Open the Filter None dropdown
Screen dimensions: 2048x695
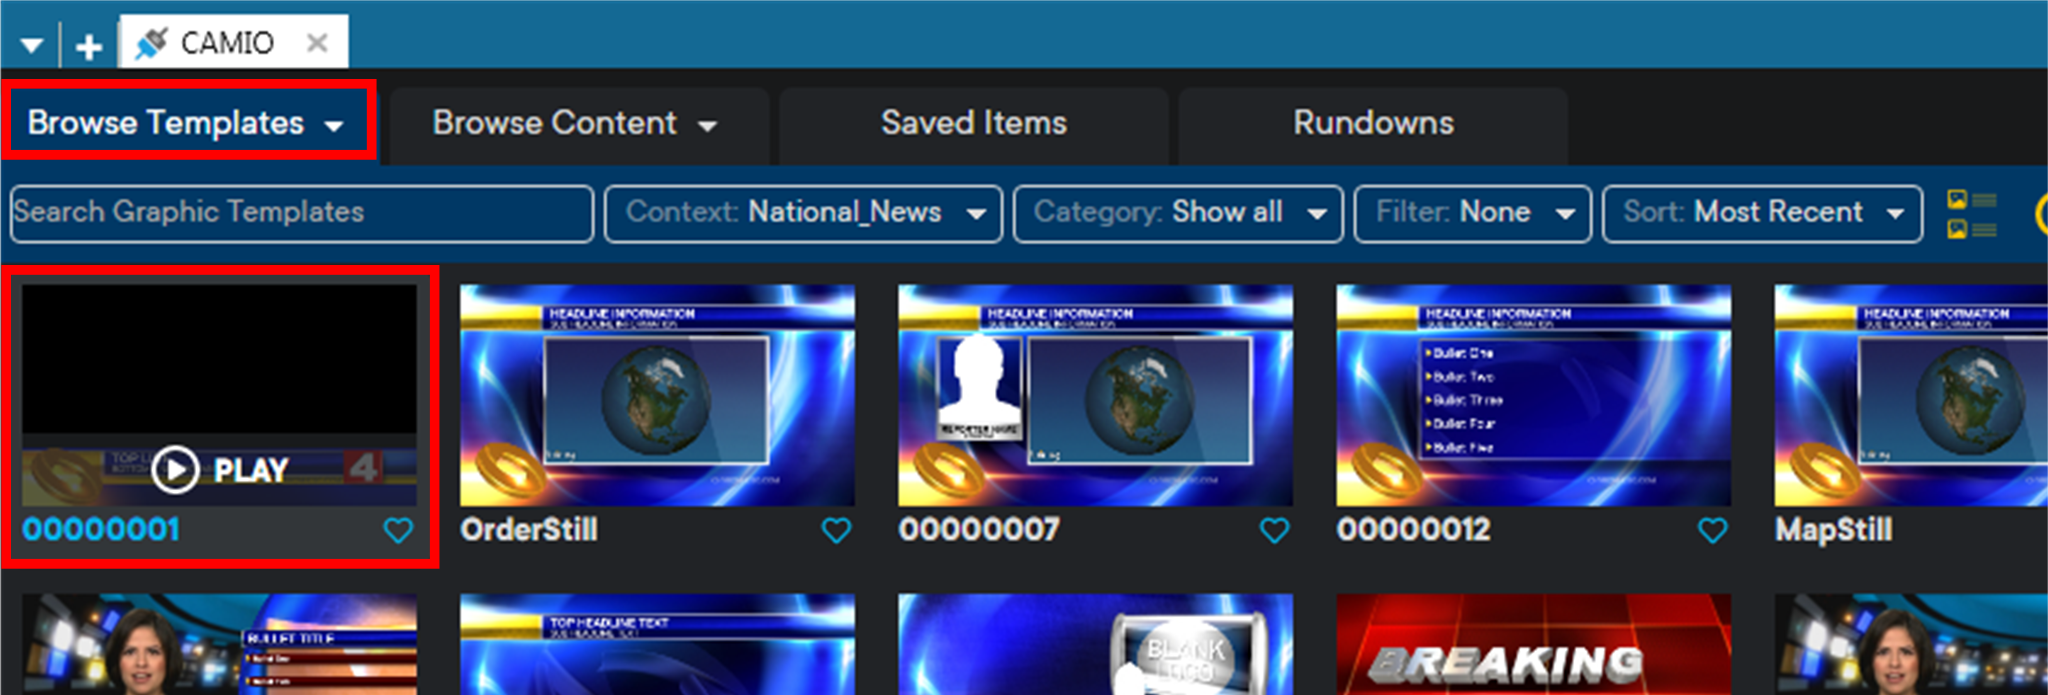point(1473,213)
